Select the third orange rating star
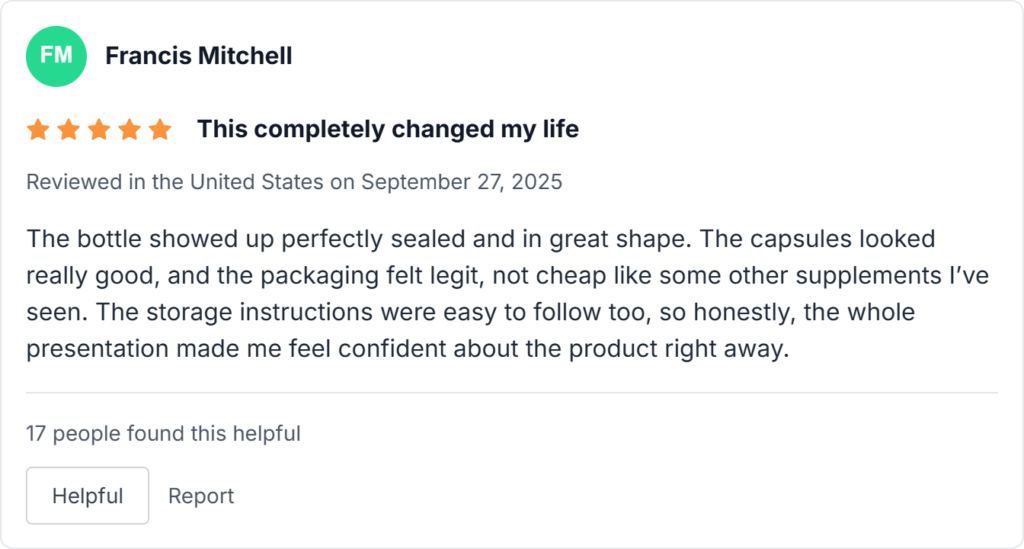 [99, 130]
